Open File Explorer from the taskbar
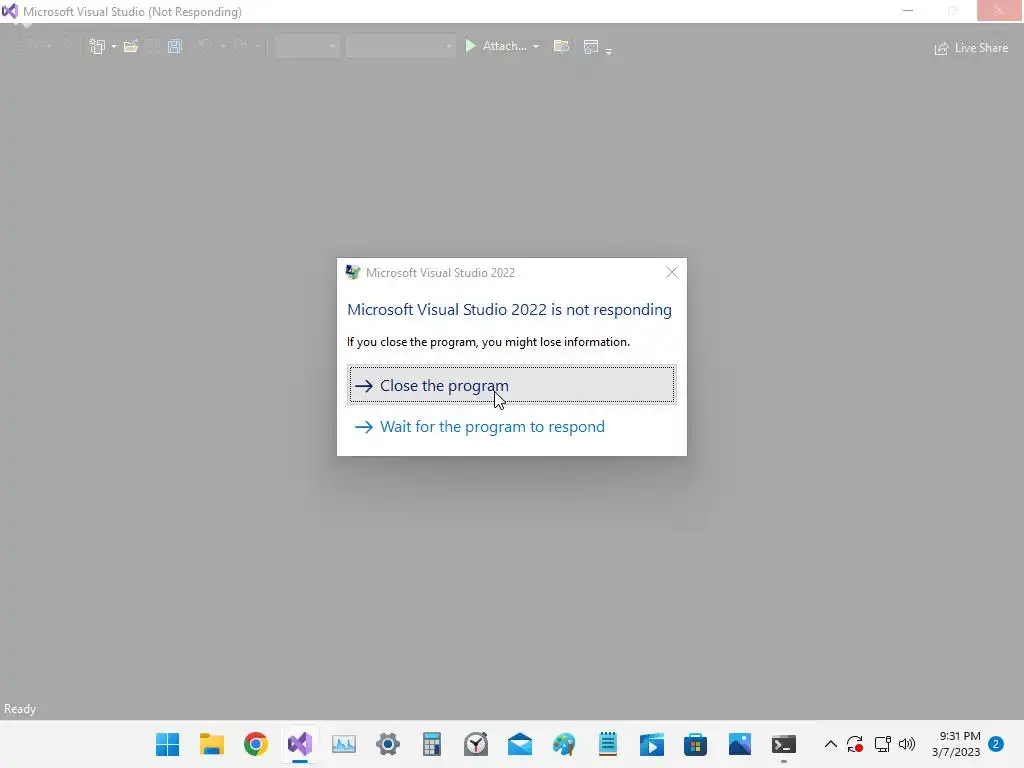The width and height of the screenshot is (1024, 768). click(x=212, y=744)
